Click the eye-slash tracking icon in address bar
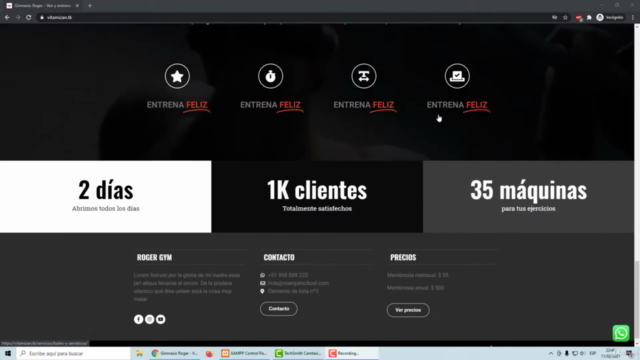The height and width of the screenshot is (360, 640). click(554, 17)
